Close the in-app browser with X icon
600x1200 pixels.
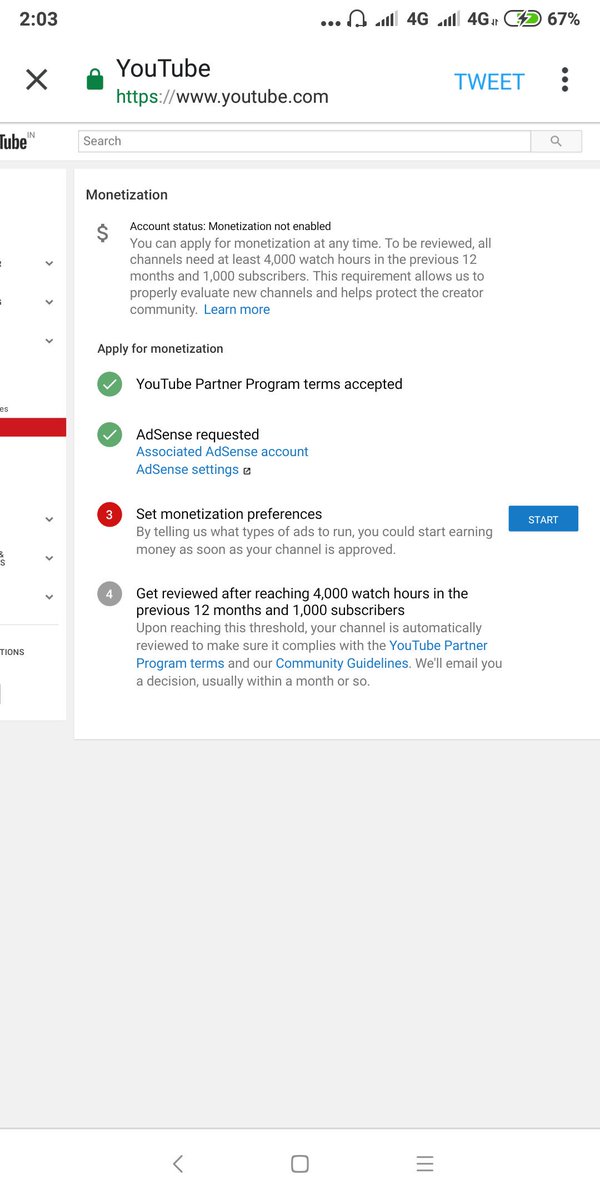point(36,80)
